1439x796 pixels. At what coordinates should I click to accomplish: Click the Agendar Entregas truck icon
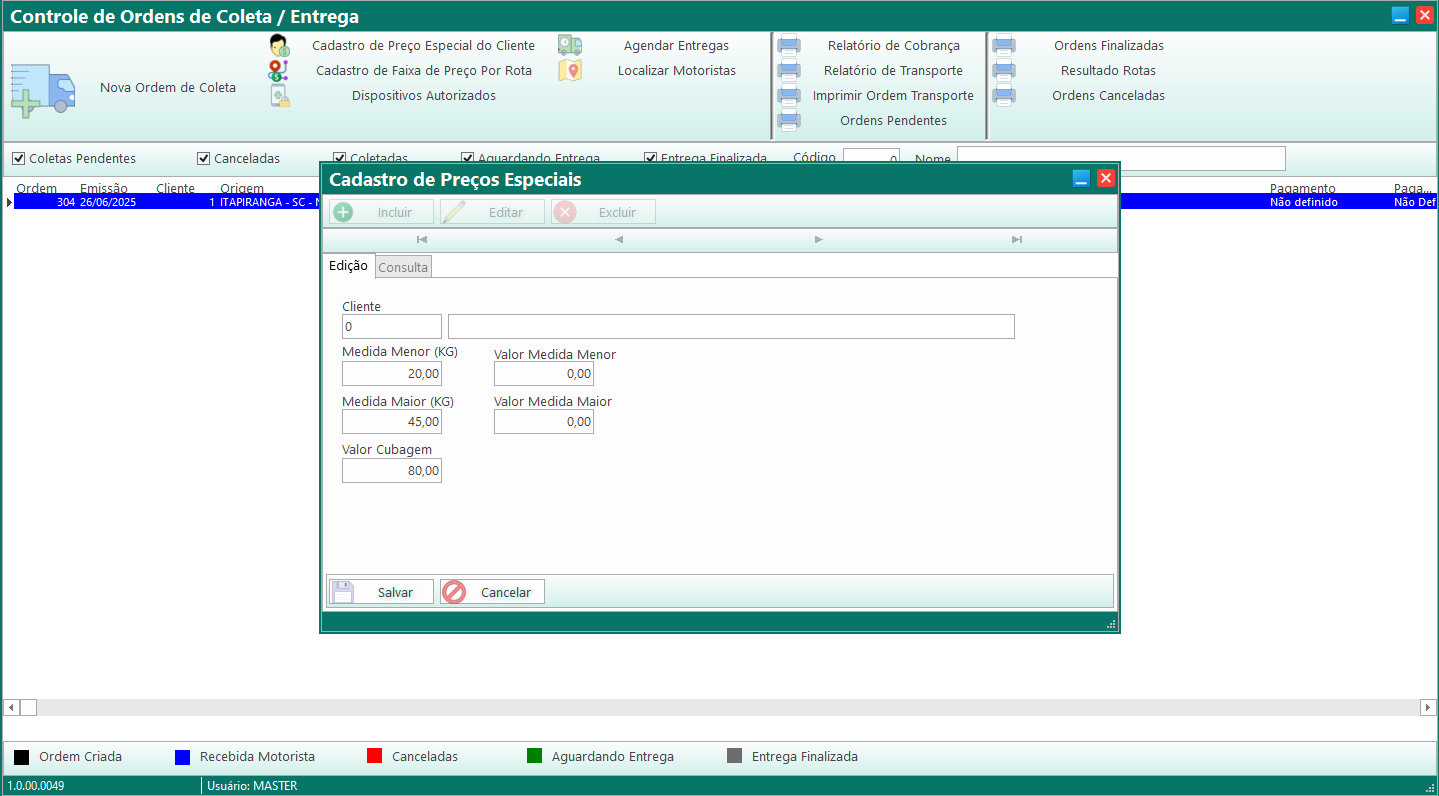coord(570,46)
